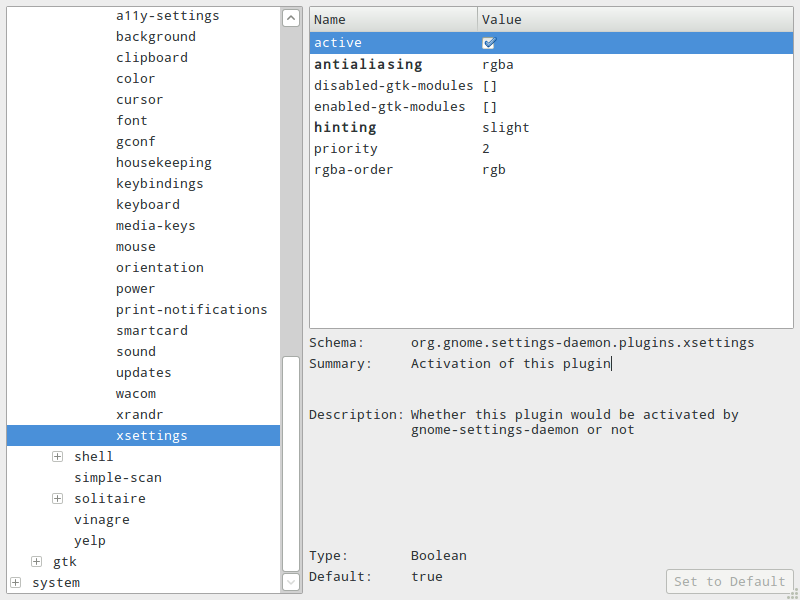
Task: Select print-notifications in the tree
Action: coord(191,310)
